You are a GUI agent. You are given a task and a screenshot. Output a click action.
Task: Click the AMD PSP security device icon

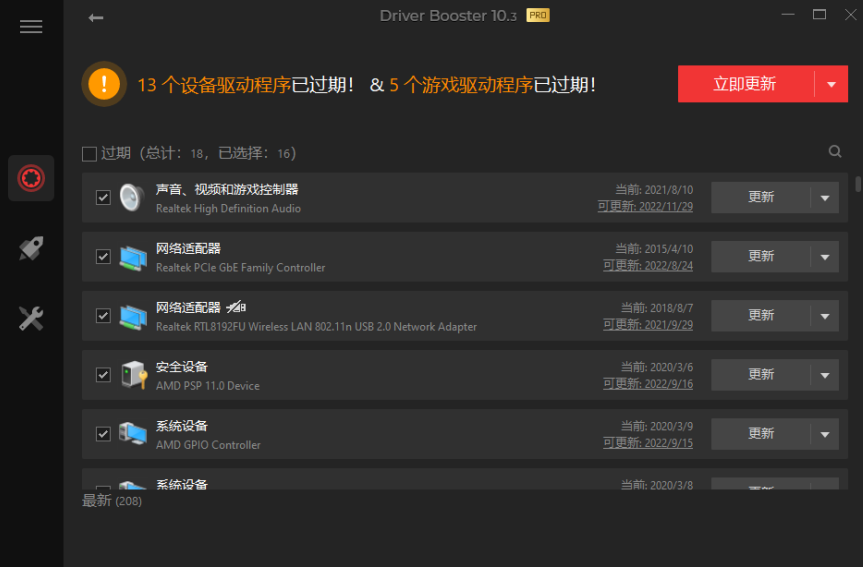click(x=134, y=375)
